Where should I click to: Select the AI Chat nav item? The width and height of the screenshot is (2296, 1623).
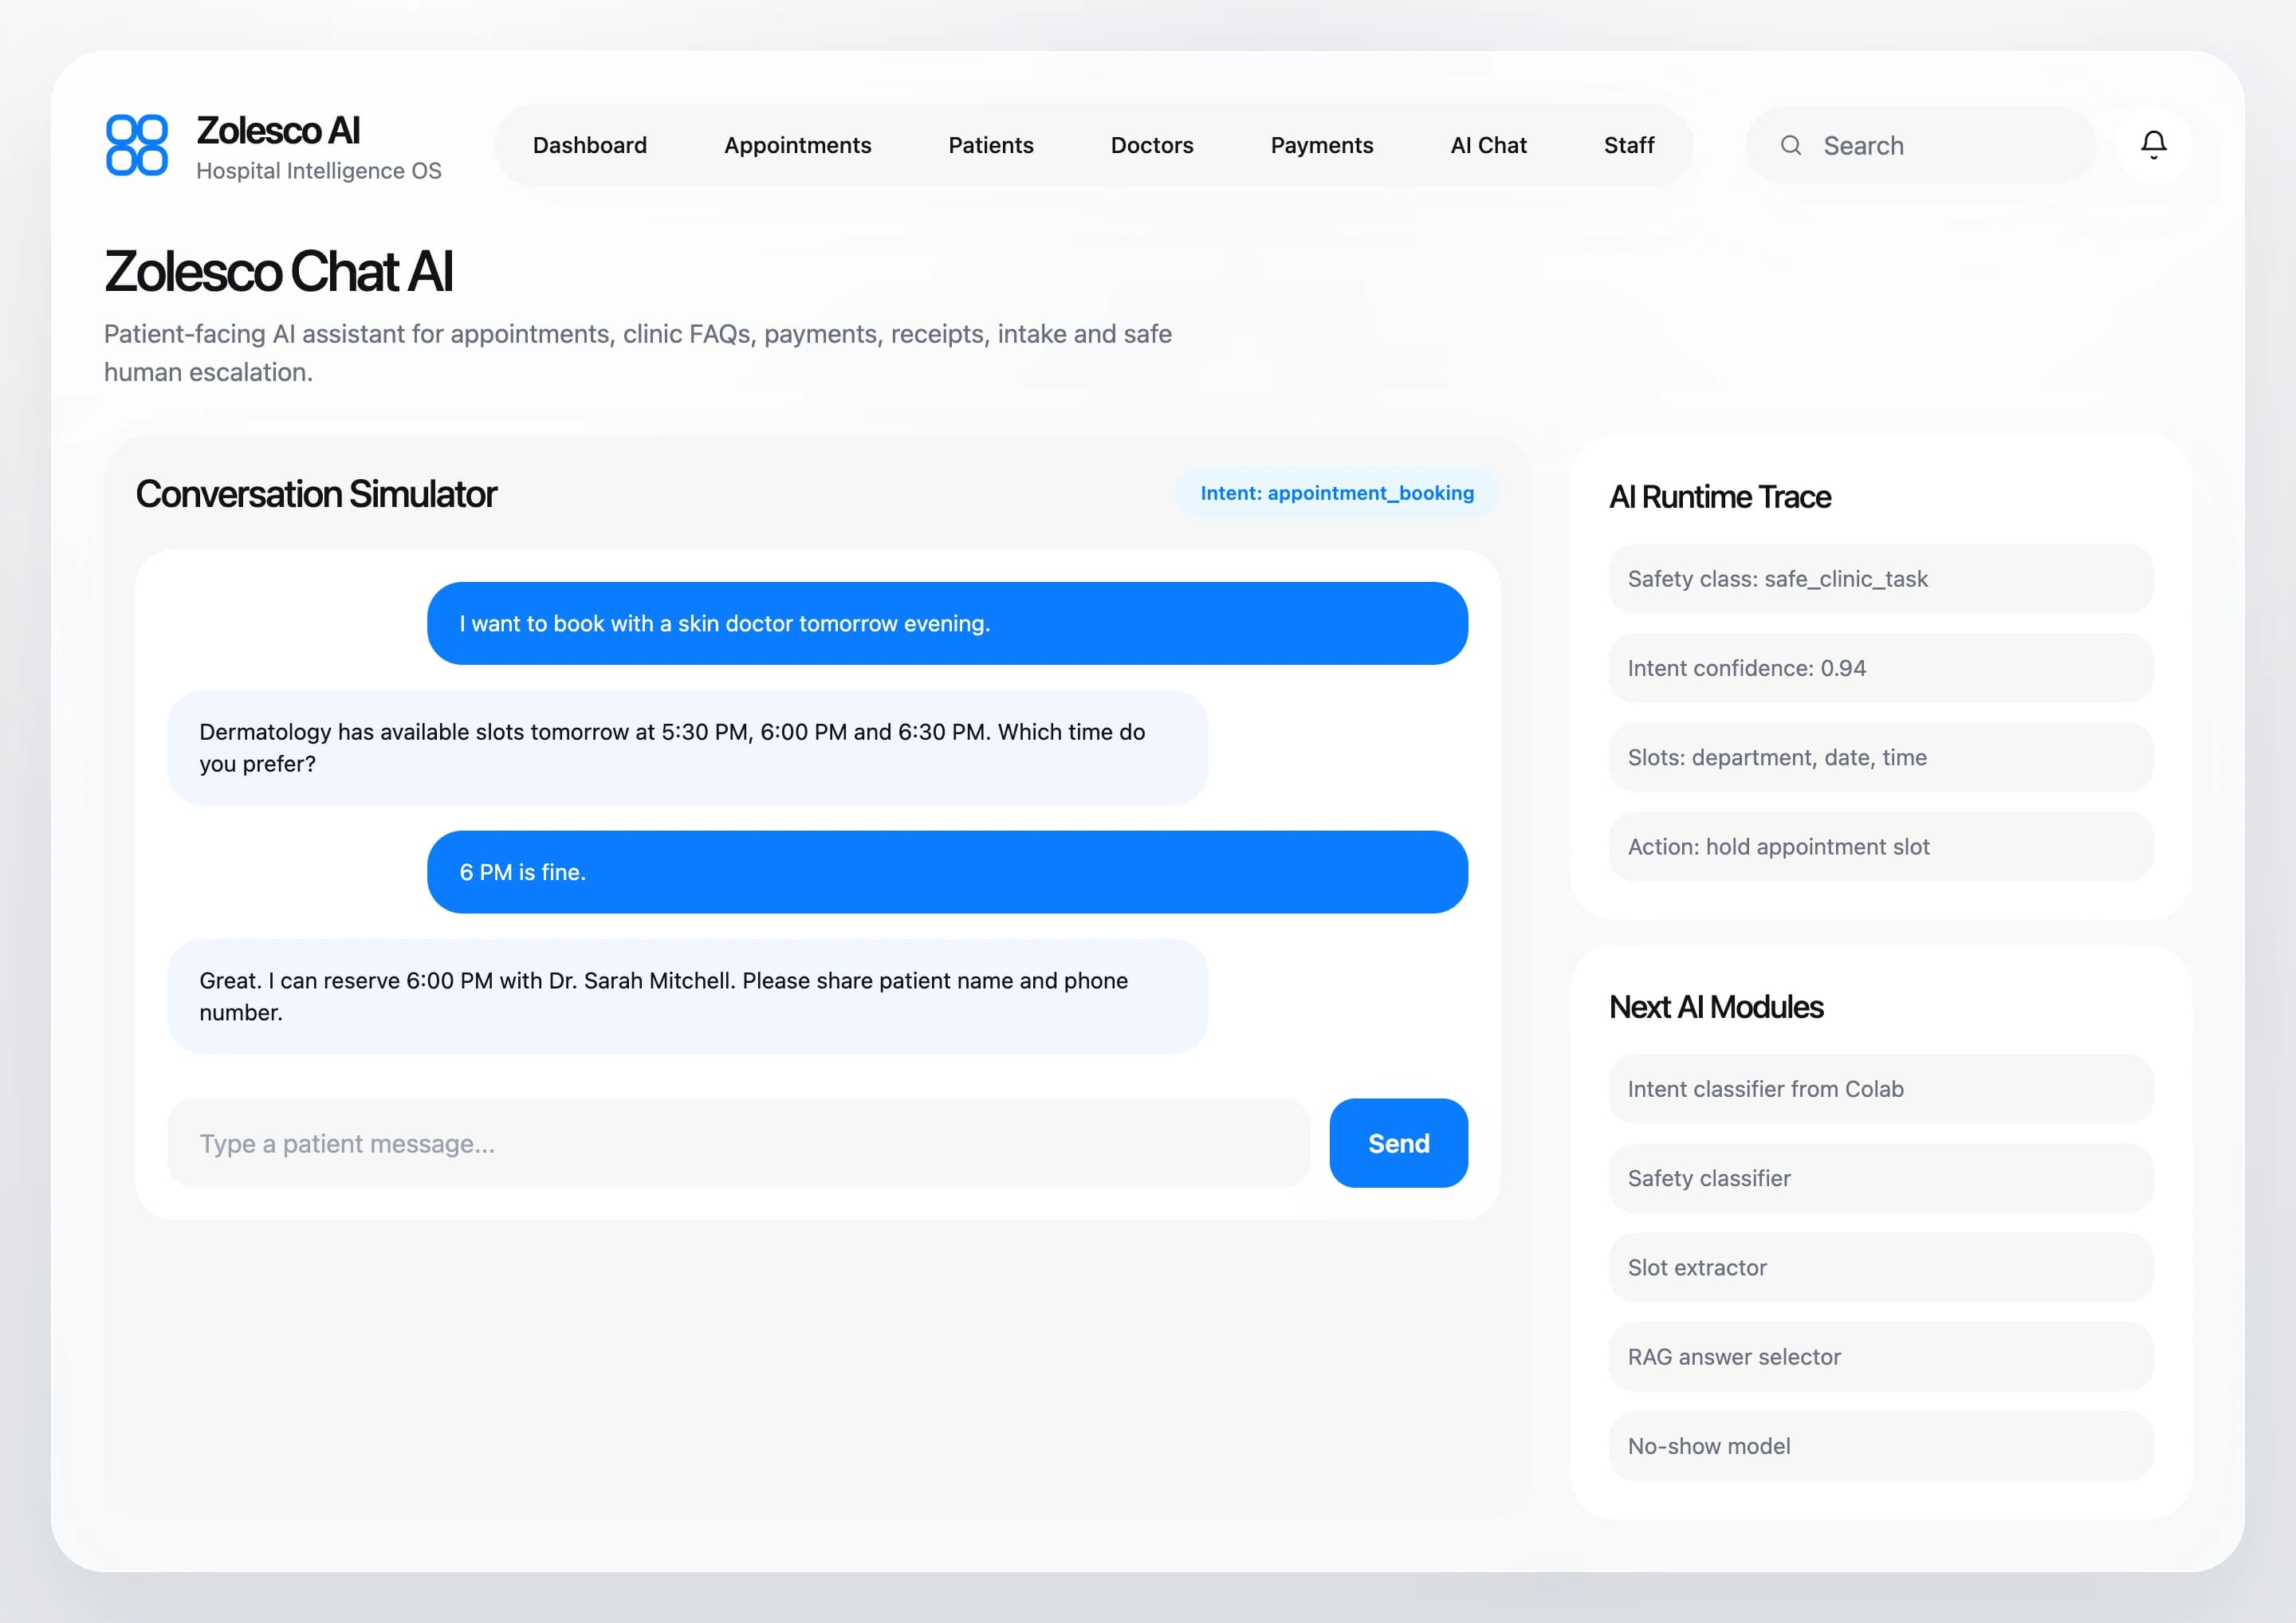click(1488, 145)
